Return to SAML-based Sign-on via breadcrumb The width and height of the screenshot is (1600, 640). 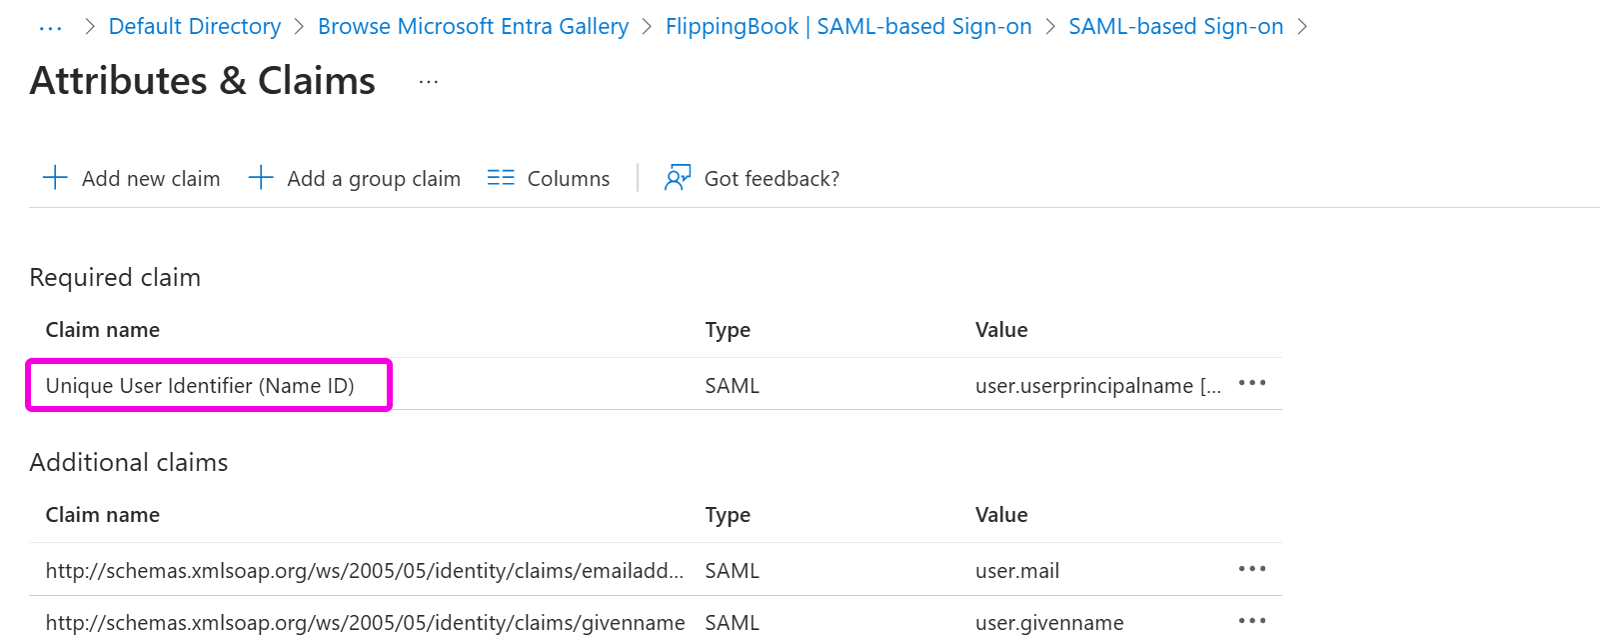[x=1175, y=26]
